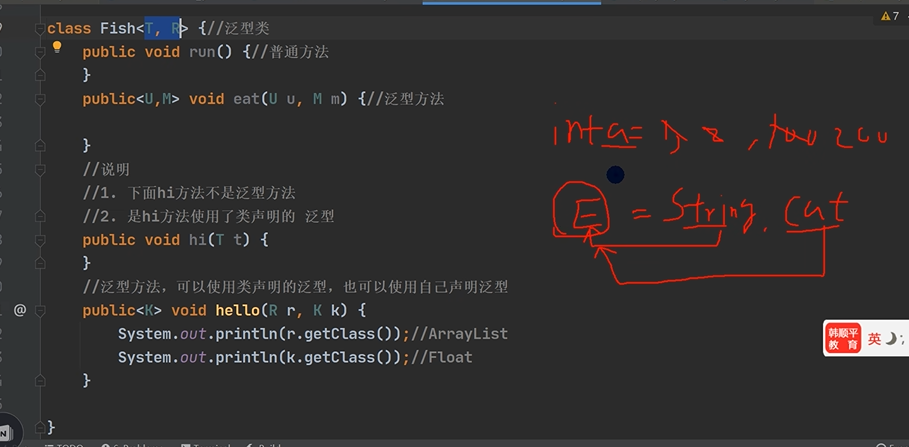909x447 pixels.
Task: Click 'K k' parameter in hello method
Action: pyautogui.click(x=326, y=310)
